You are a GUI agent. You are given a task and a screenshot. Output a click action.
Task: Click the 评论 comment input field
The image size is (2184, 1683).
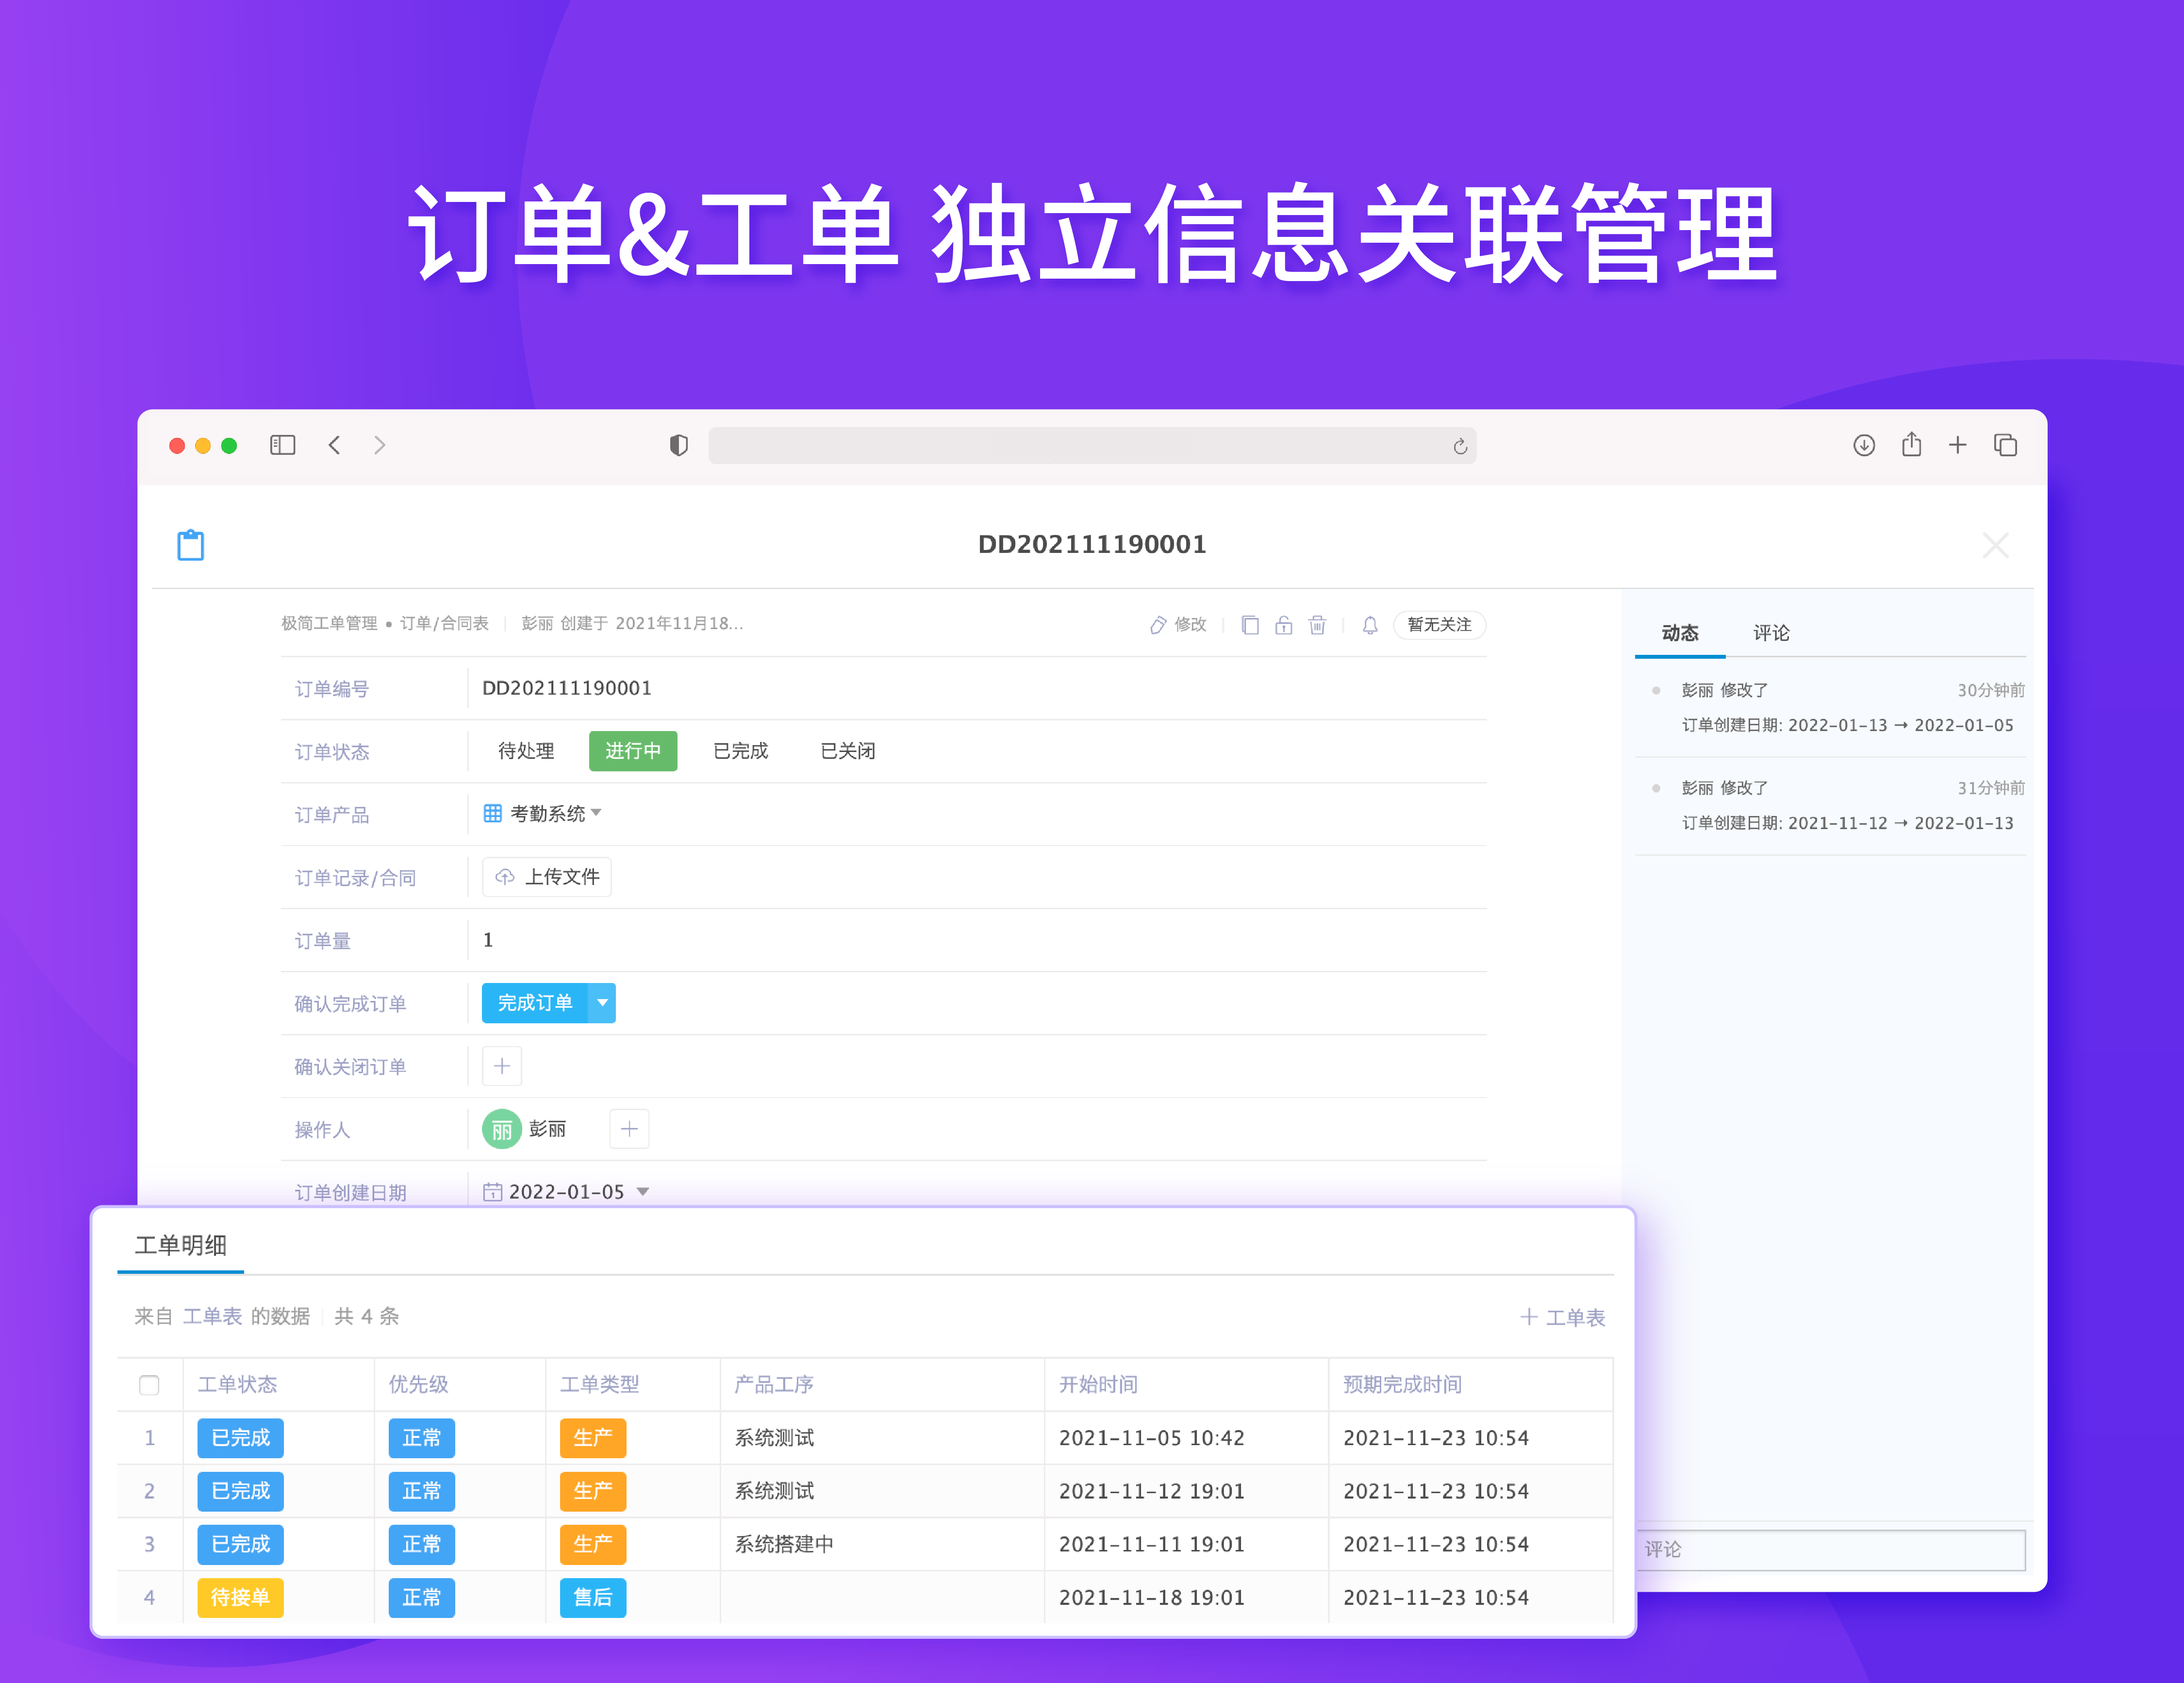pos(1830,1549)
